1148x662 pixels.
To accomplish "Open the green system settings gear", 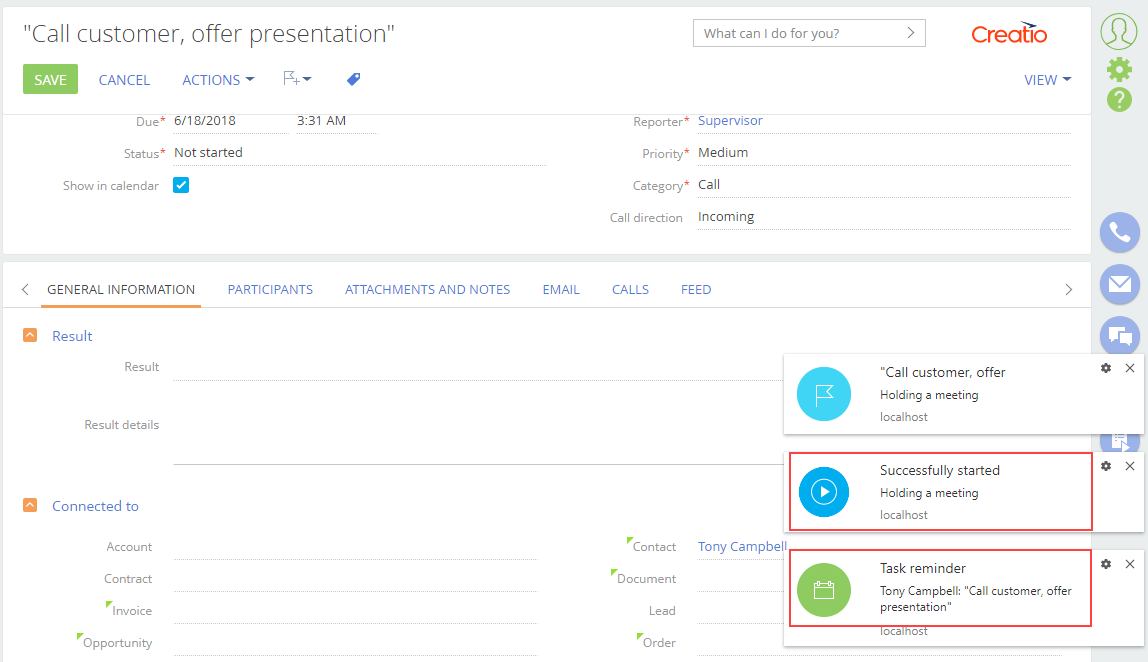I will (x=1119, y=70).
